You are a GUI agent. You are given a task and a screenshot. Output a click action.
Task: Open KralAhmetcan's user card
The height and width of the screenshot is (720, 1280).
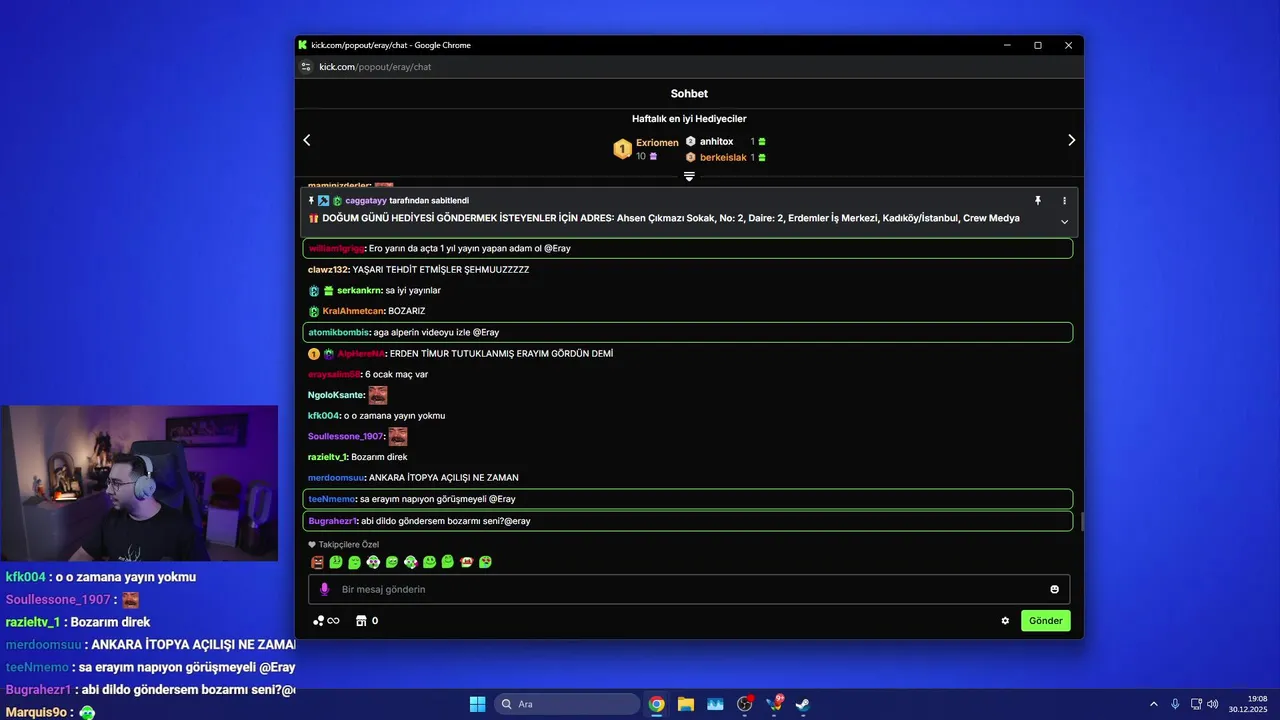pos(353,312)
